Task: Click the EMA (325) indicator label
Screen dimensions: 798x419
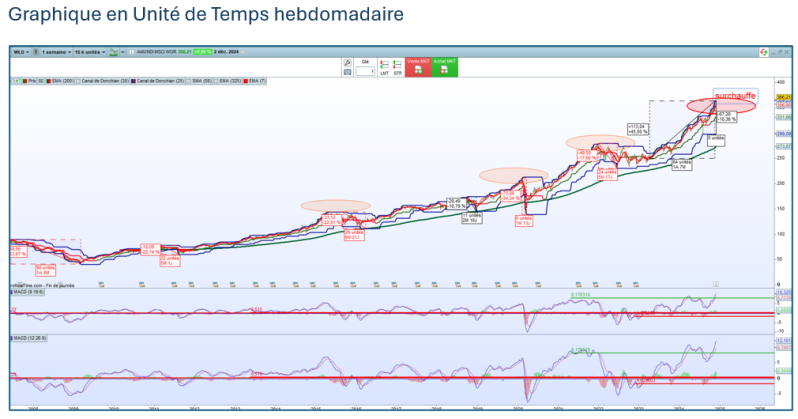Action: pyautogui.click(x=227, y=81)
